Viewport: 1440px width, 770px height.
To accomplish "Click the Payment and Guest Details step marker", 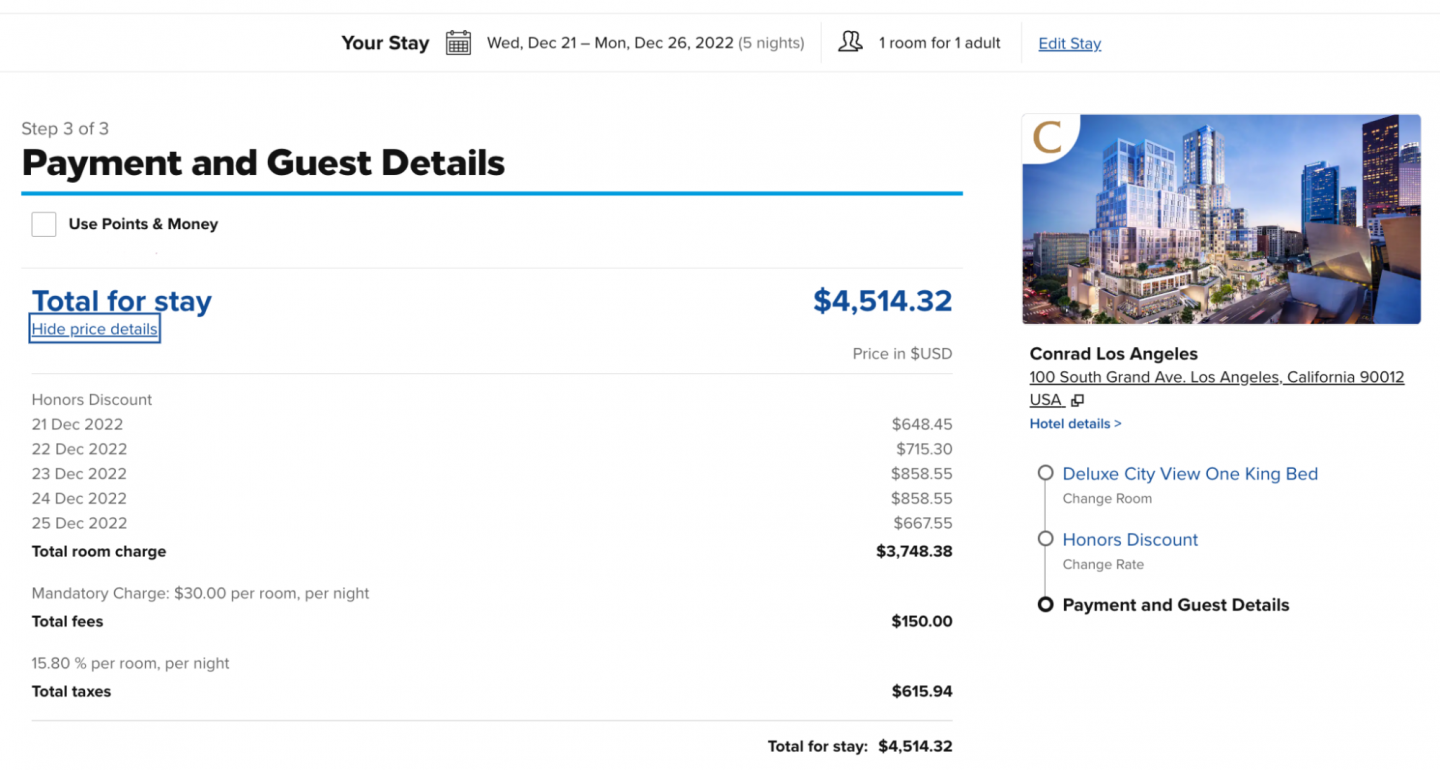I will click(x=1045, y=605).
